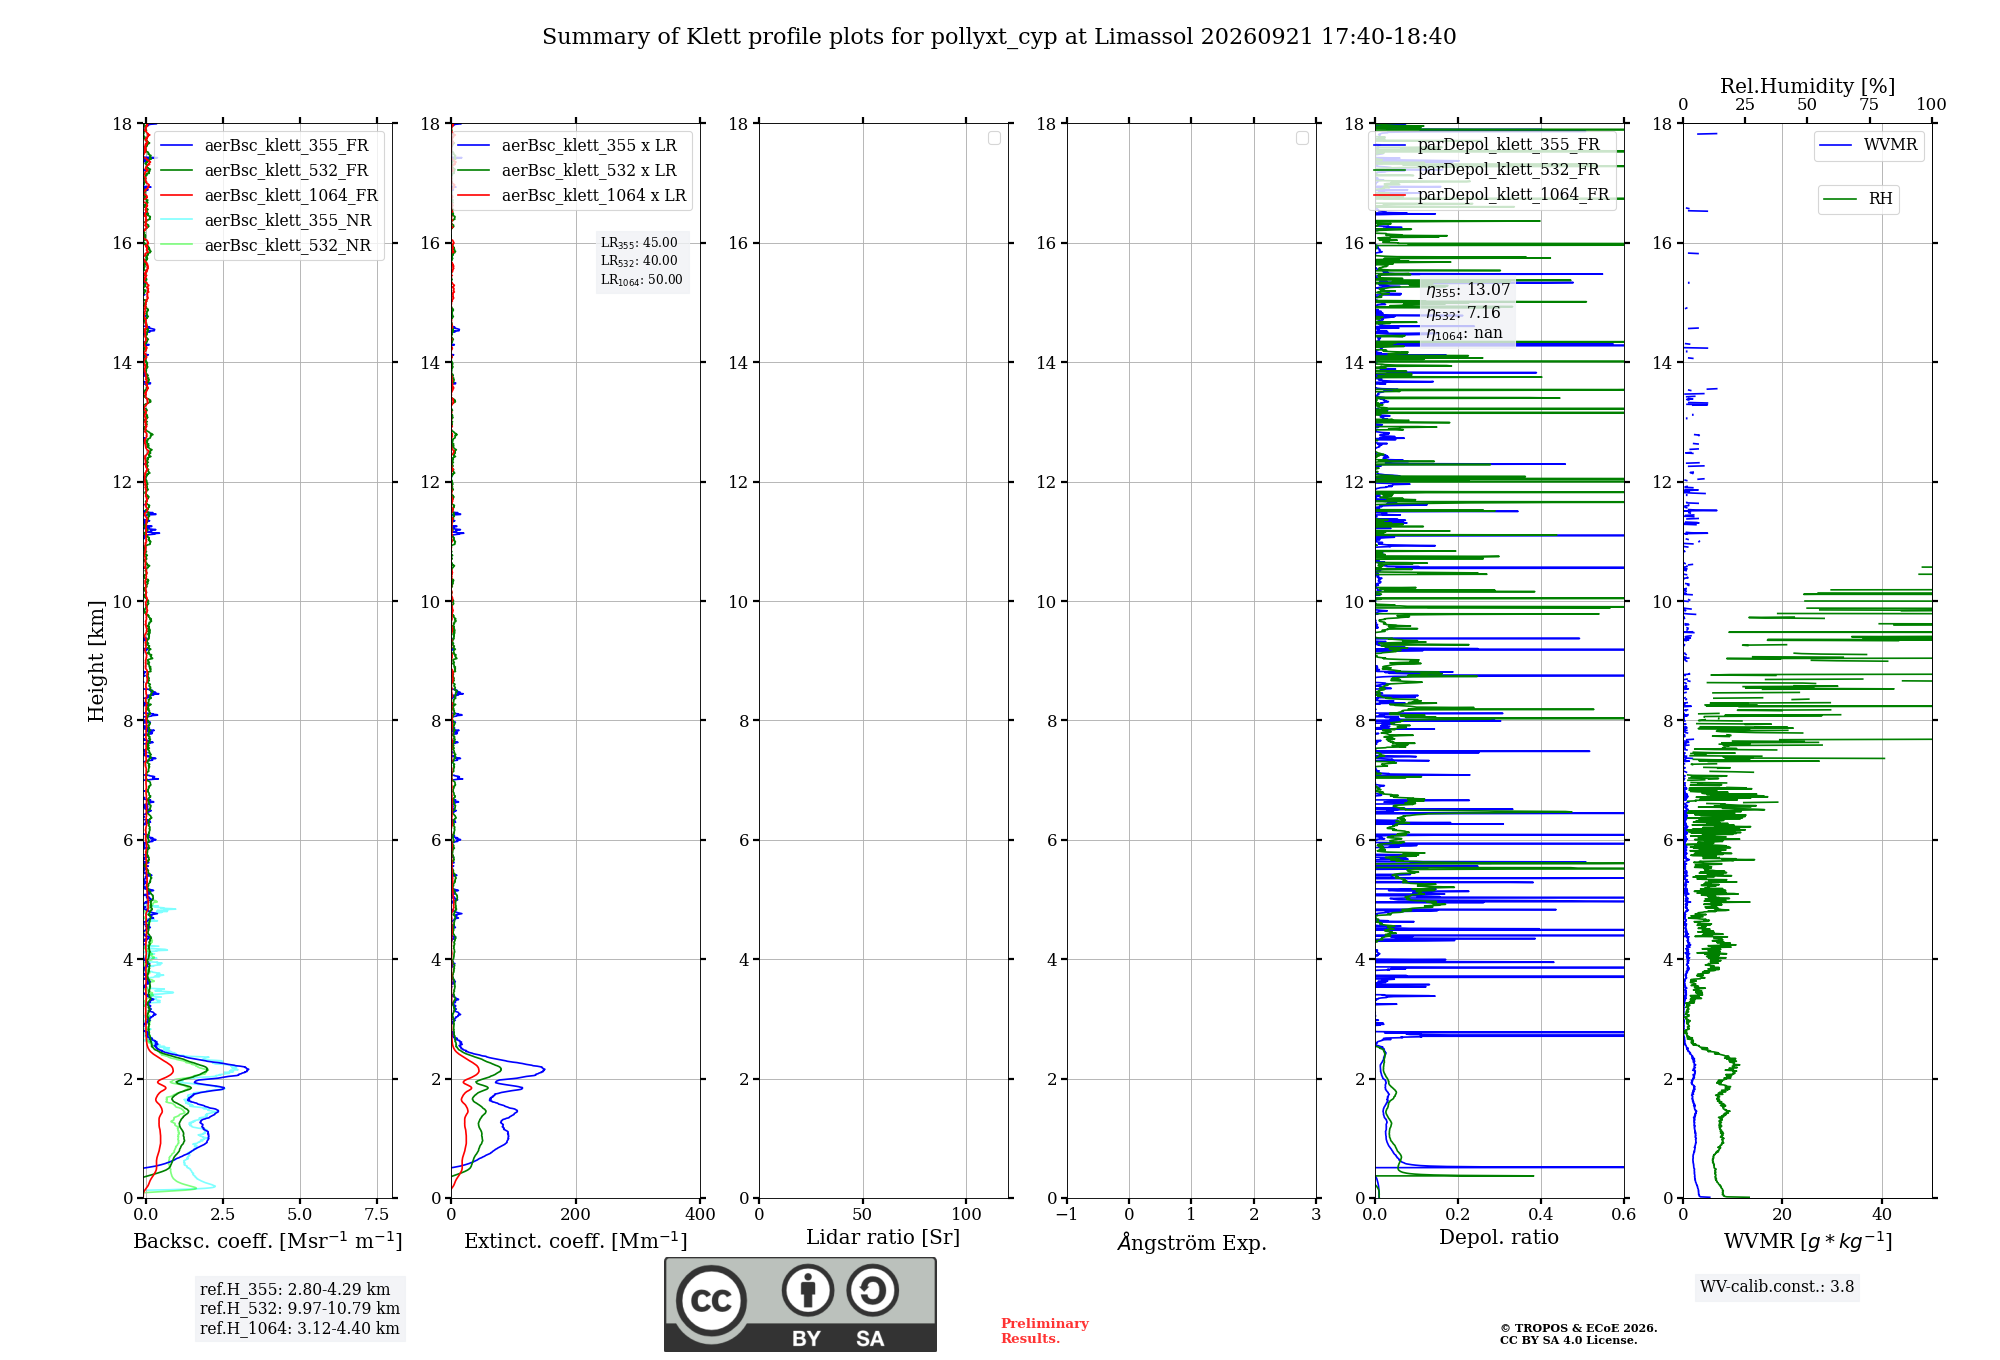Click the Height [km] axis label

point(96,661)
